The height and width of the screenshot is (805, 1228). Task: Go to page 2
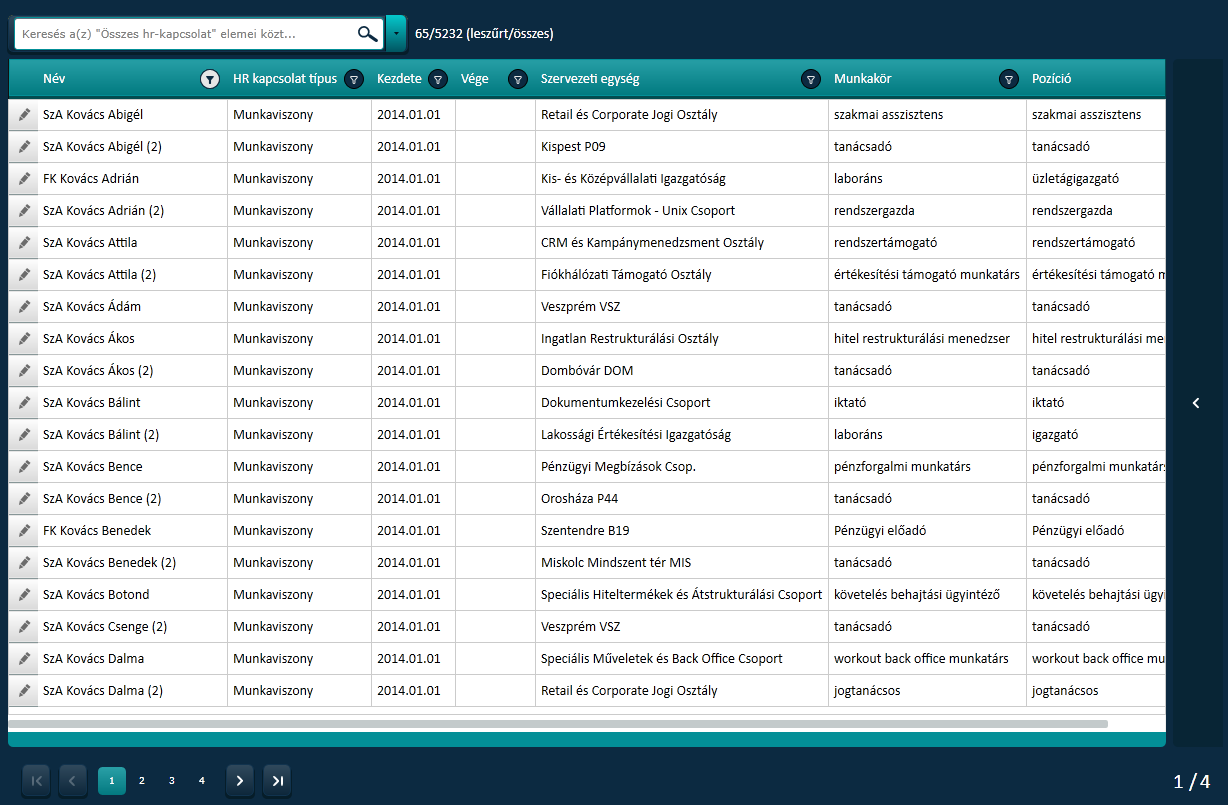tap(142, 781)
